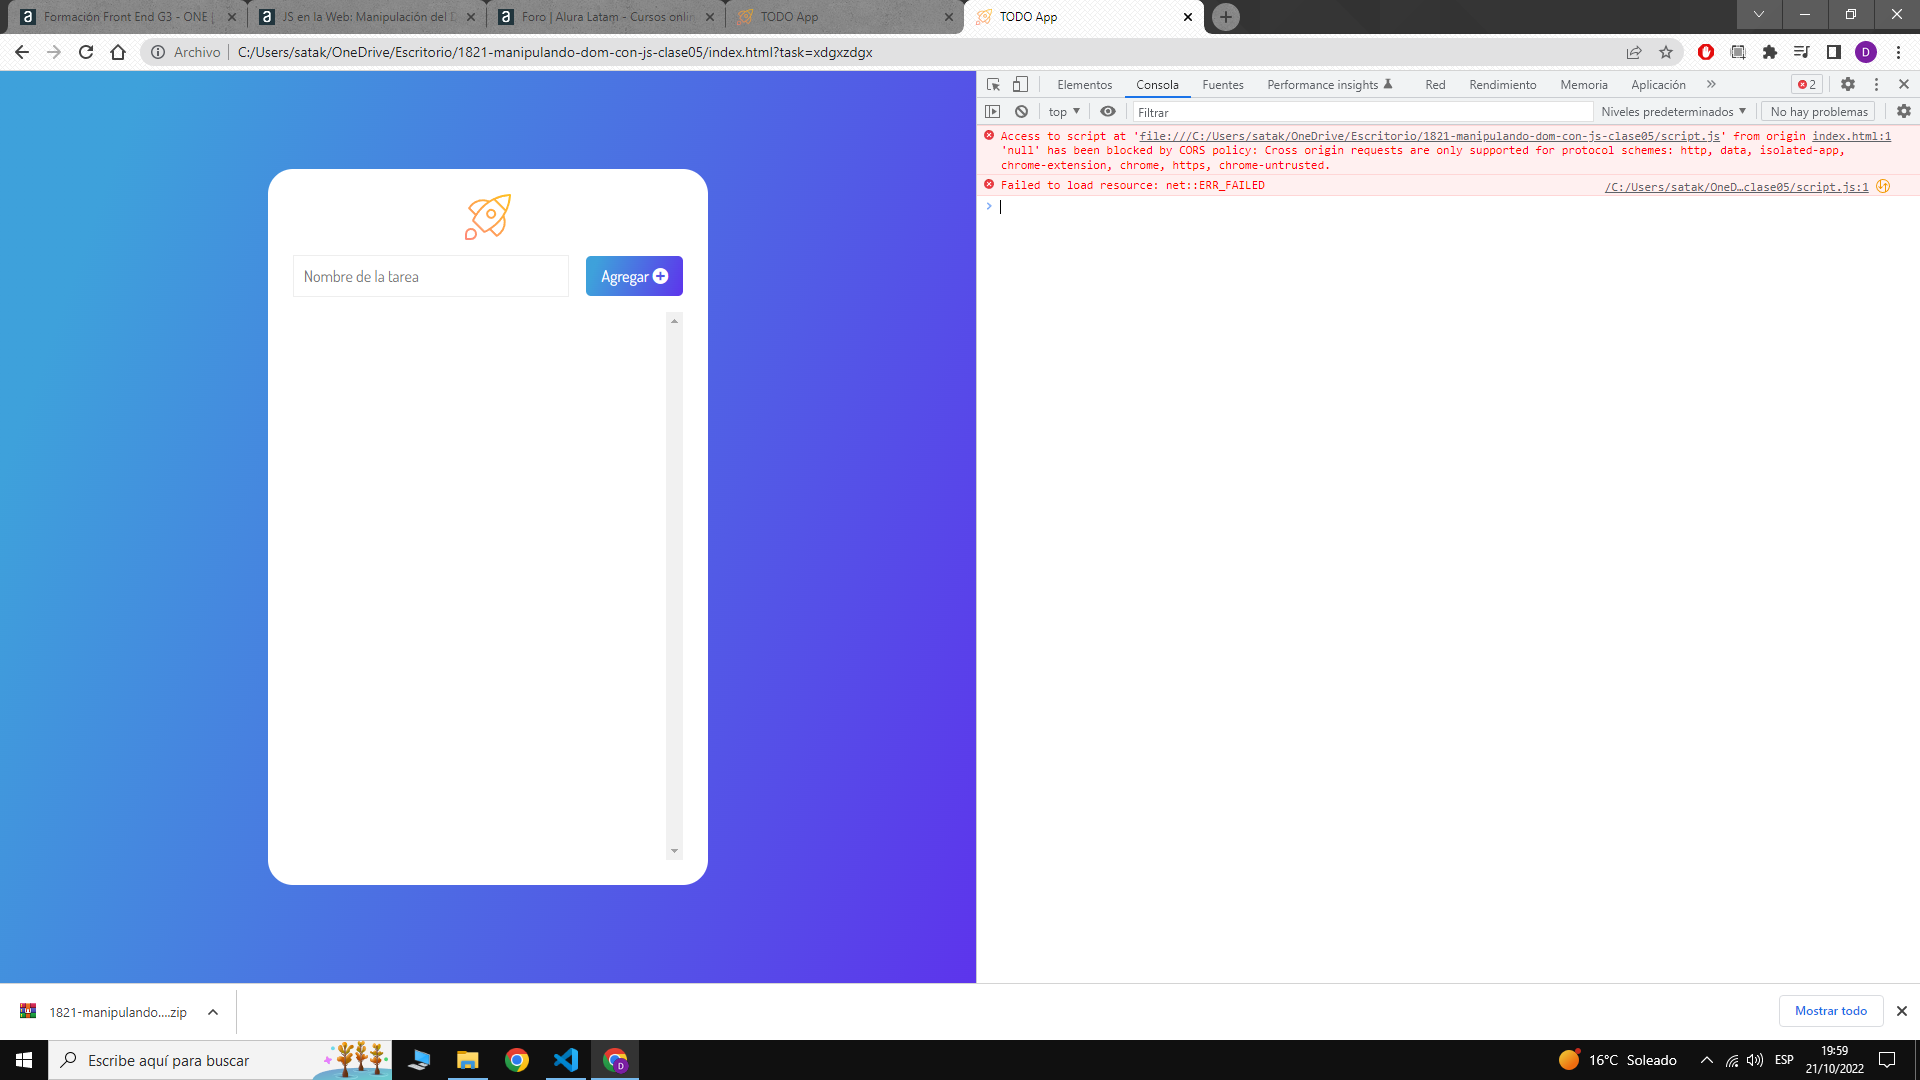Focus the Nombre de la tarea field
The image size is (1920, 1080).
431,276
